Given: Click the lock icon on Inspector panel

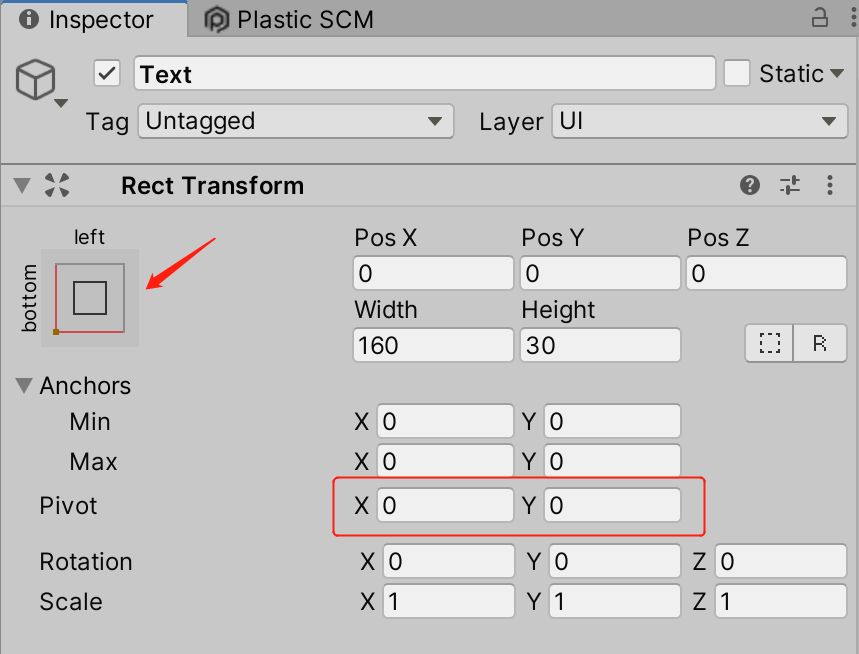Looking at the screenshot, I should click(820, 18).
